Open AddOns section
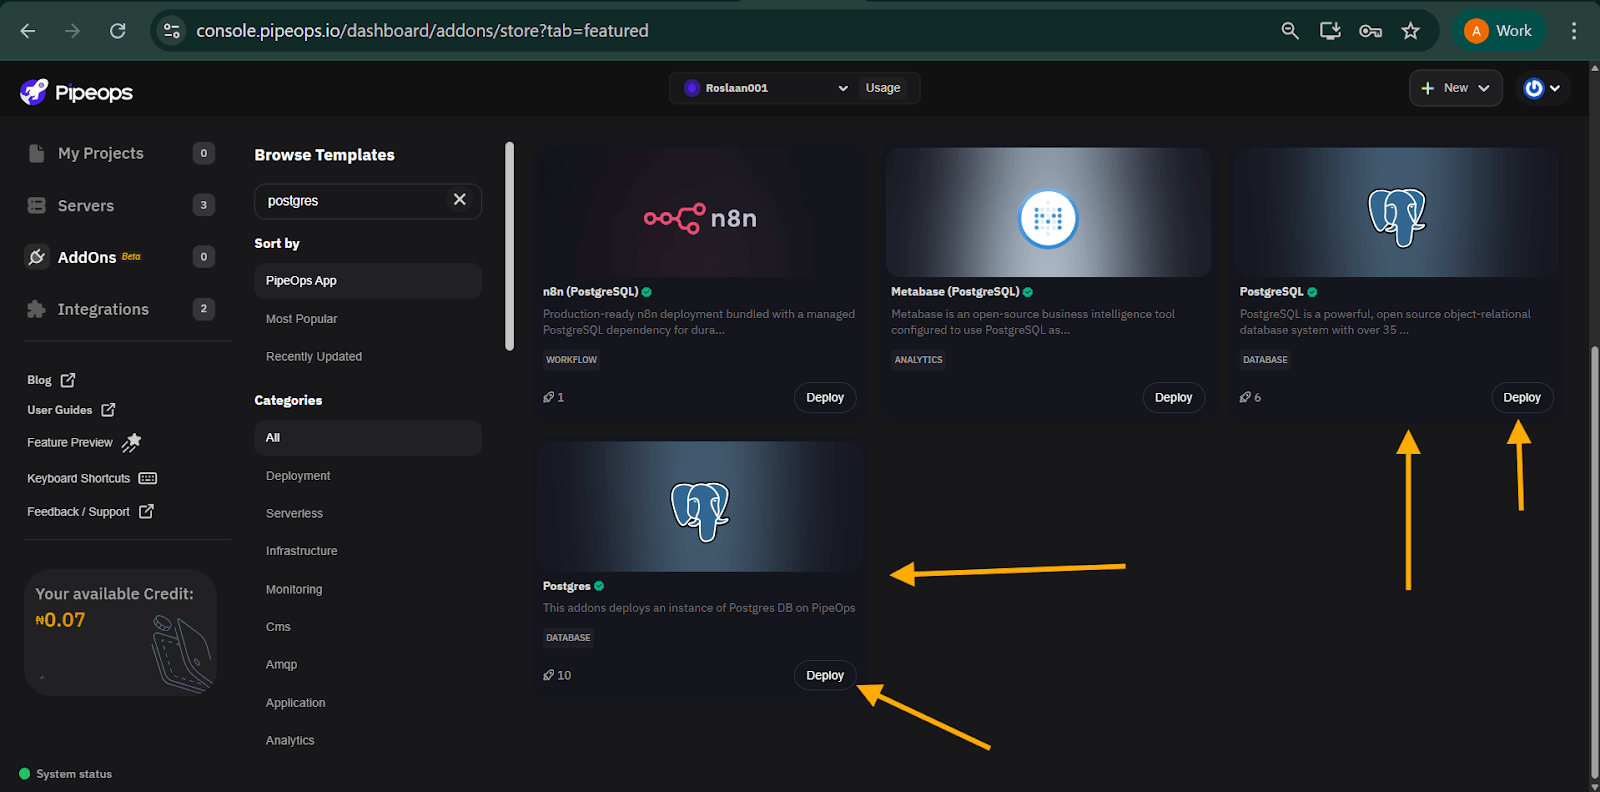 click(121, 257)
